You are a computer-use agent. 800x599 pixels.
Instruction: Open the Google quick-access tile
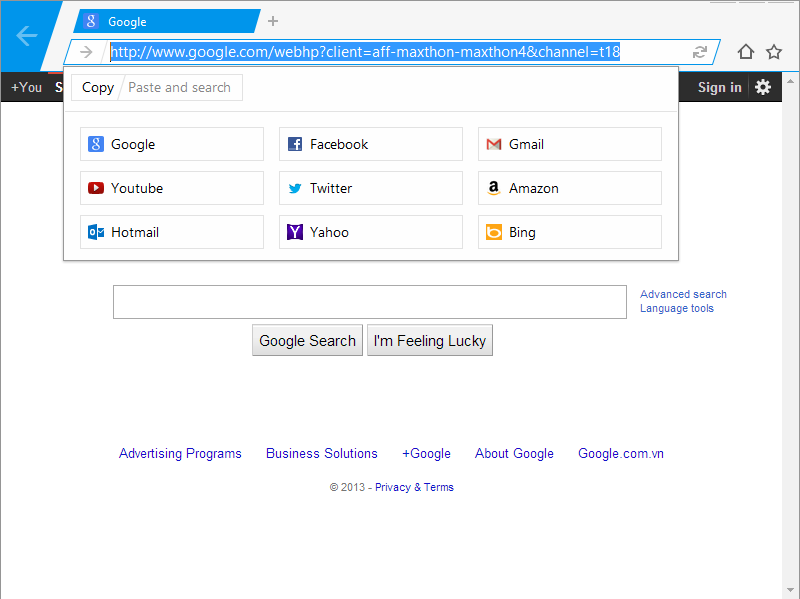172,144
